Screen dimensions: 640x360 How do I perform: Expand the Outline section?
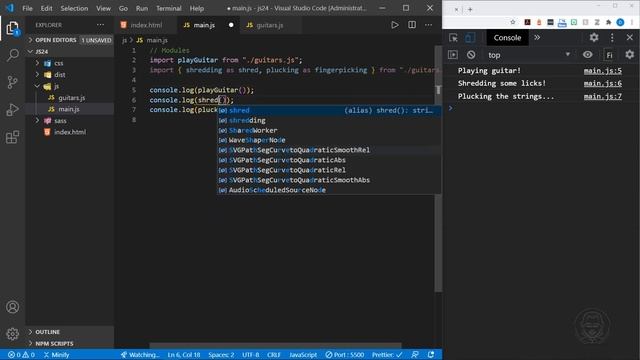coord(70,332)
